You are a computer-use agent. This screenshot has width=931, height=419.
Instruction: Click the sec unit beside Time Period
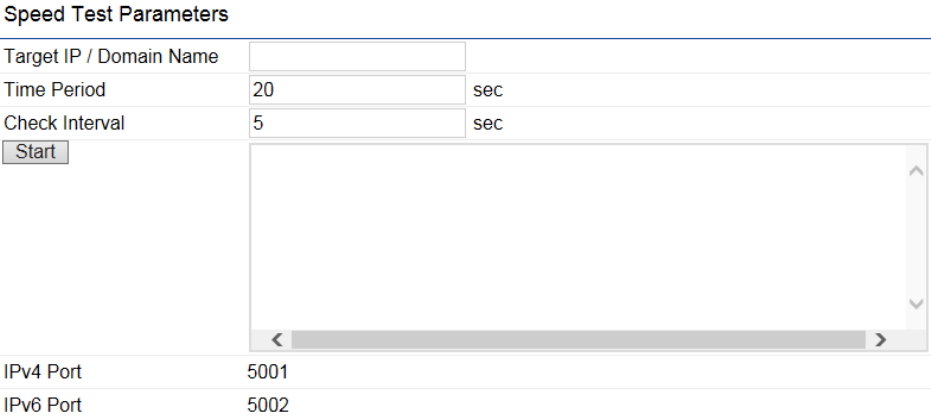(487, 90)
